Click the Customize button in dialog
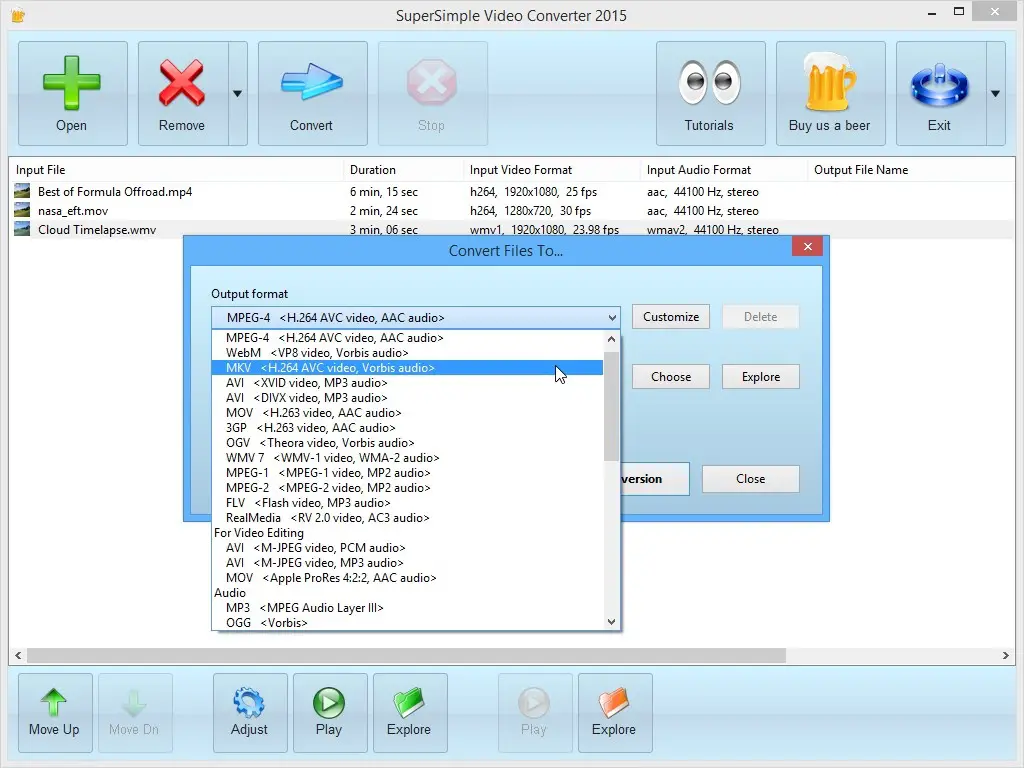Screen dimensions: 1024x768 pyautogui.click(x=671, y=317)
